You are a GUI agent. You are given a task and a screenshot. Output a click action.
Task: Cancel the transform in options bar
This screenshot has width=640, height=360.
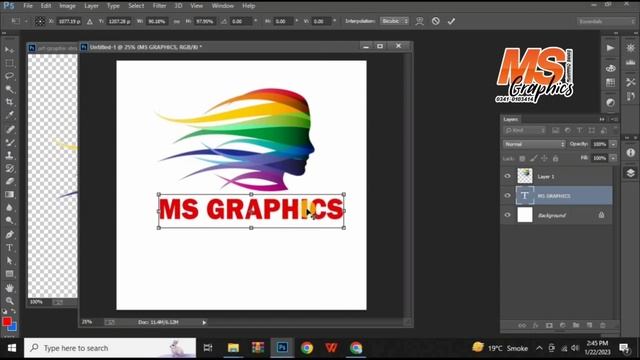click(436, 21)
